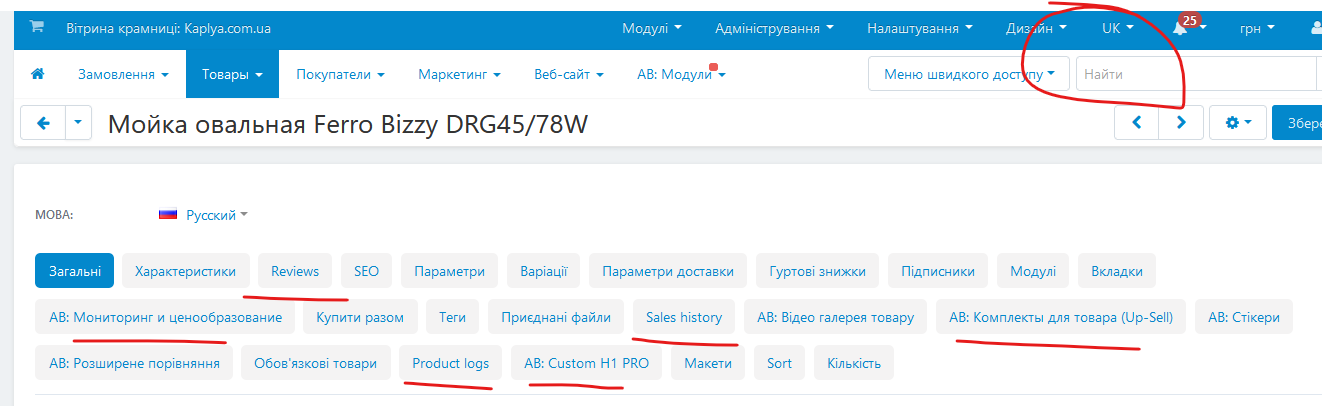Go to next product chevron
The height and width of the screenshot is (406, 1322).
tap(1180, 123)
